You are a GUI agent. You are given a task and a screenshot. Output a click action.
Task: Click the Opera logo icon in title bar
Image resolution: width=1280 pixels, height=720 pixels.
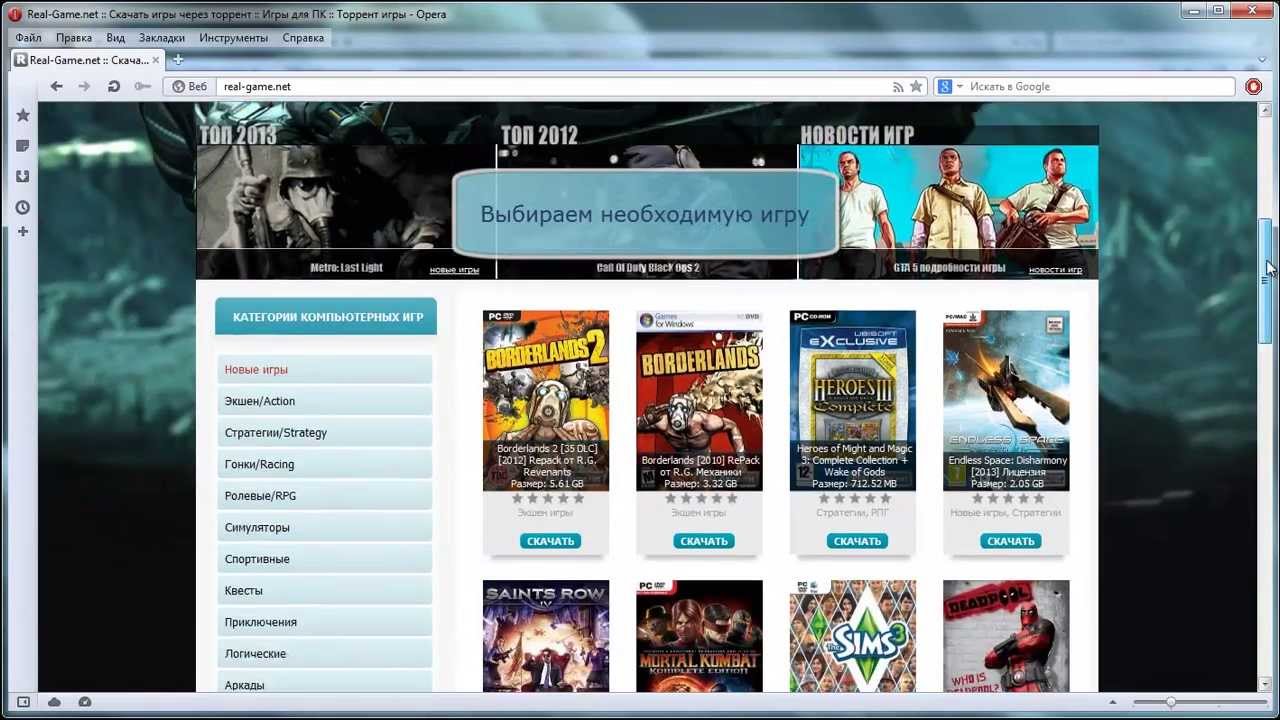tap(14, 14)
